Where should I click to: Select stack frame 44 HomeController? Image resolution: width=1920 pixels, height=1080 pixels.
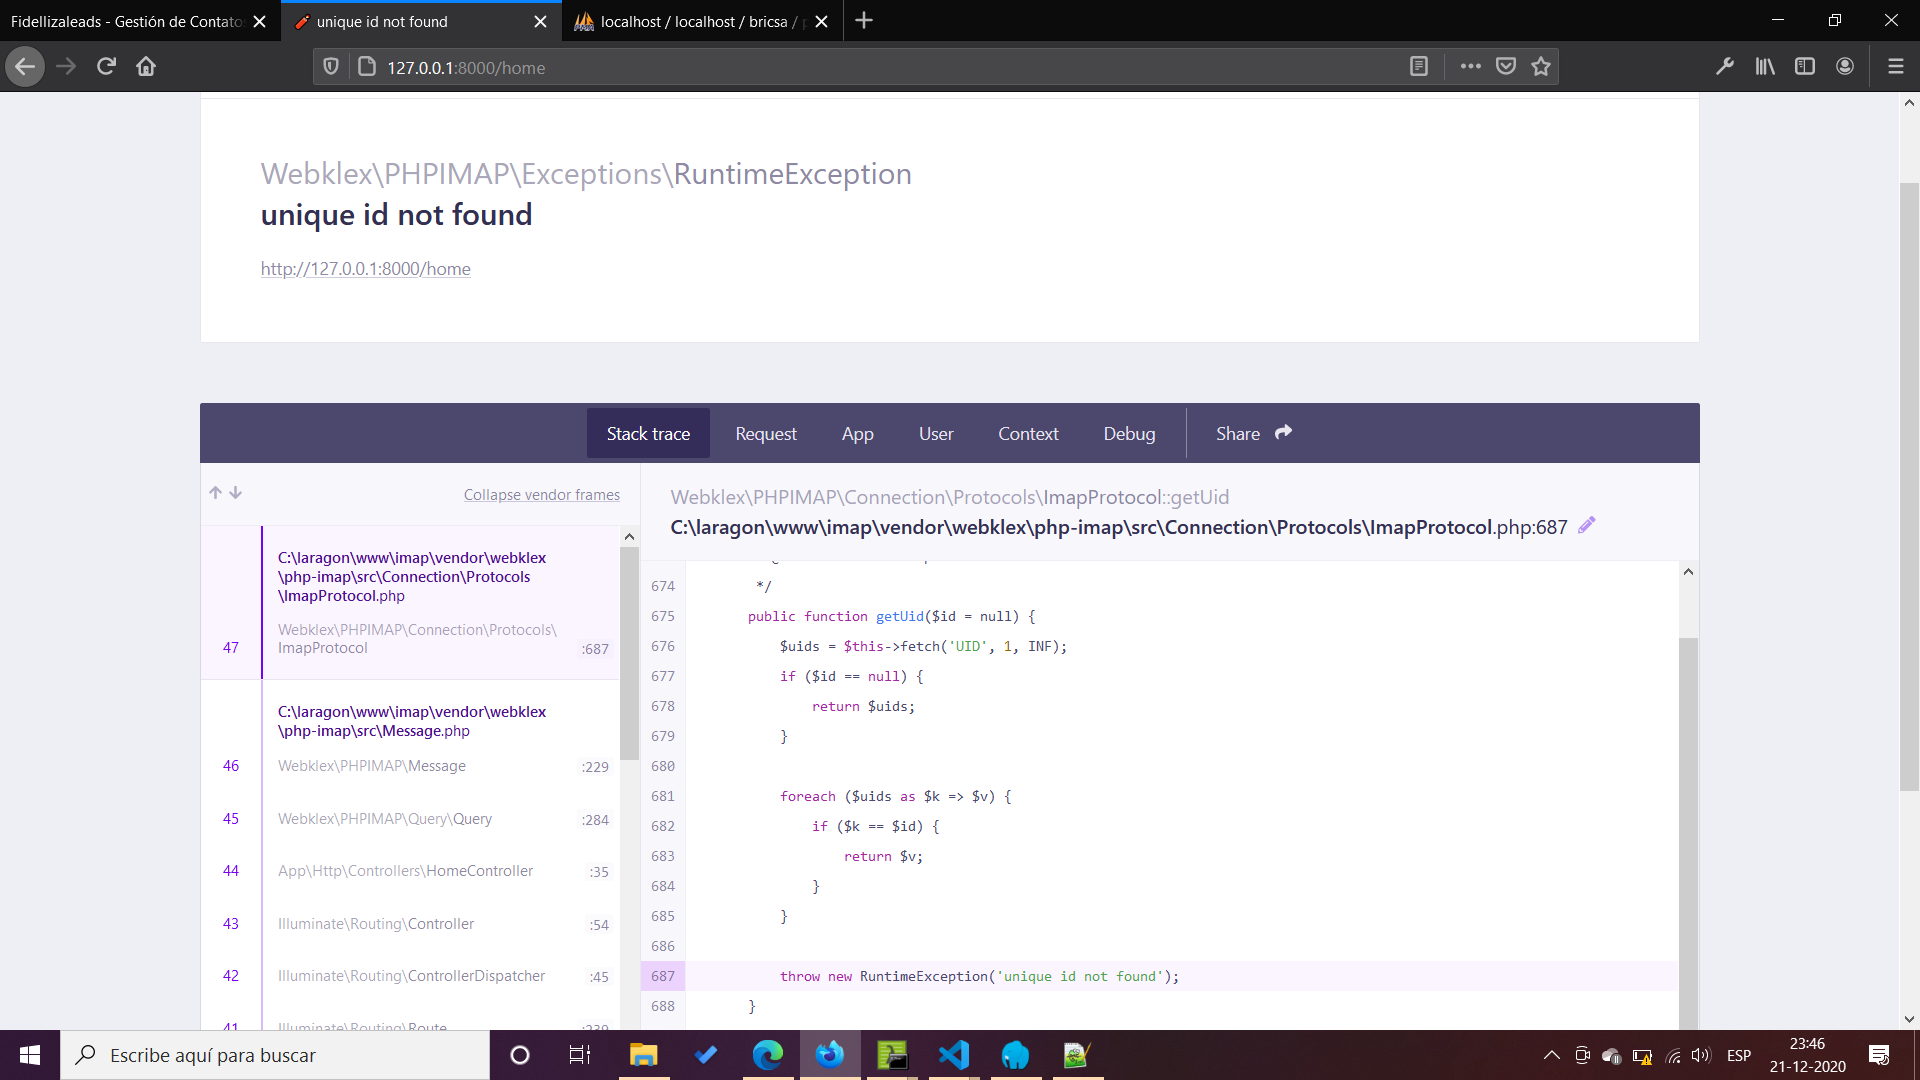tap(406, 870)
